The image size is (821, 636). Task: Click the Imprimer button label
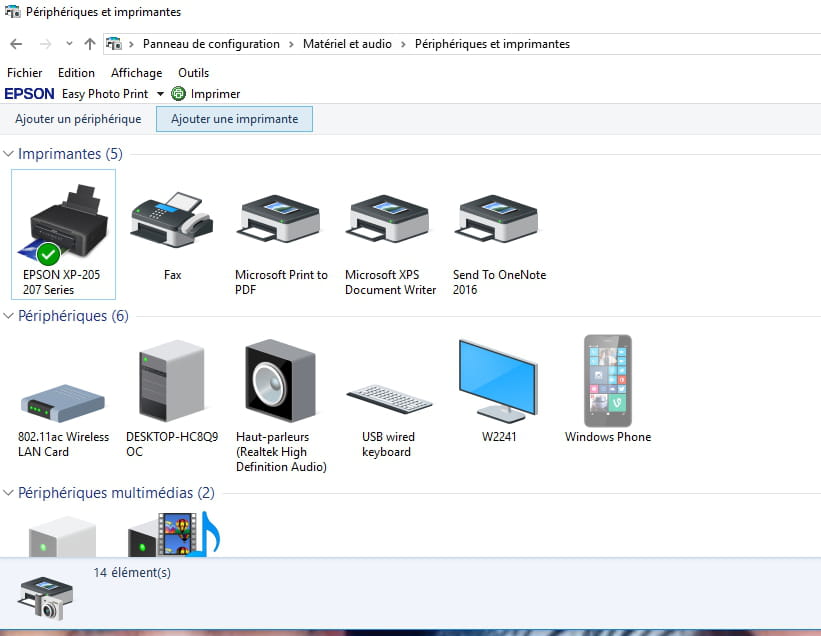click(215, 94)
